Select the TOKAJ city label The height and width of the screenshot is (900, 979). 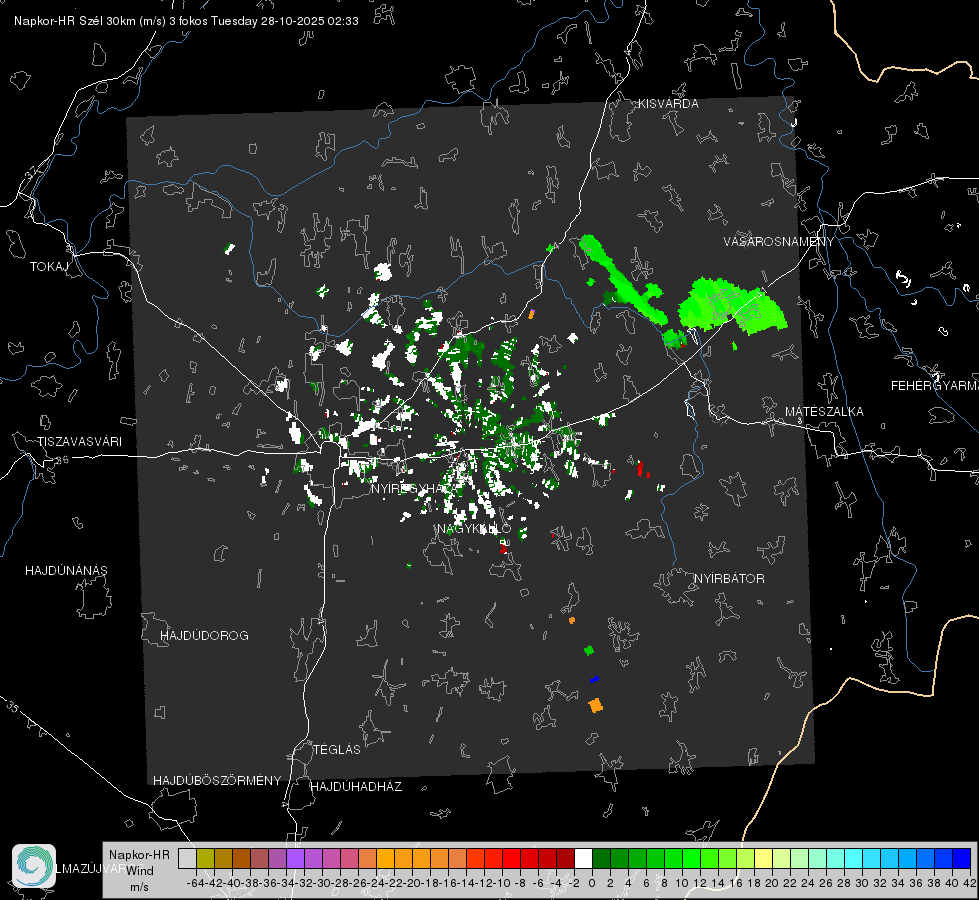pyautogui.click(x=49, y=267)
